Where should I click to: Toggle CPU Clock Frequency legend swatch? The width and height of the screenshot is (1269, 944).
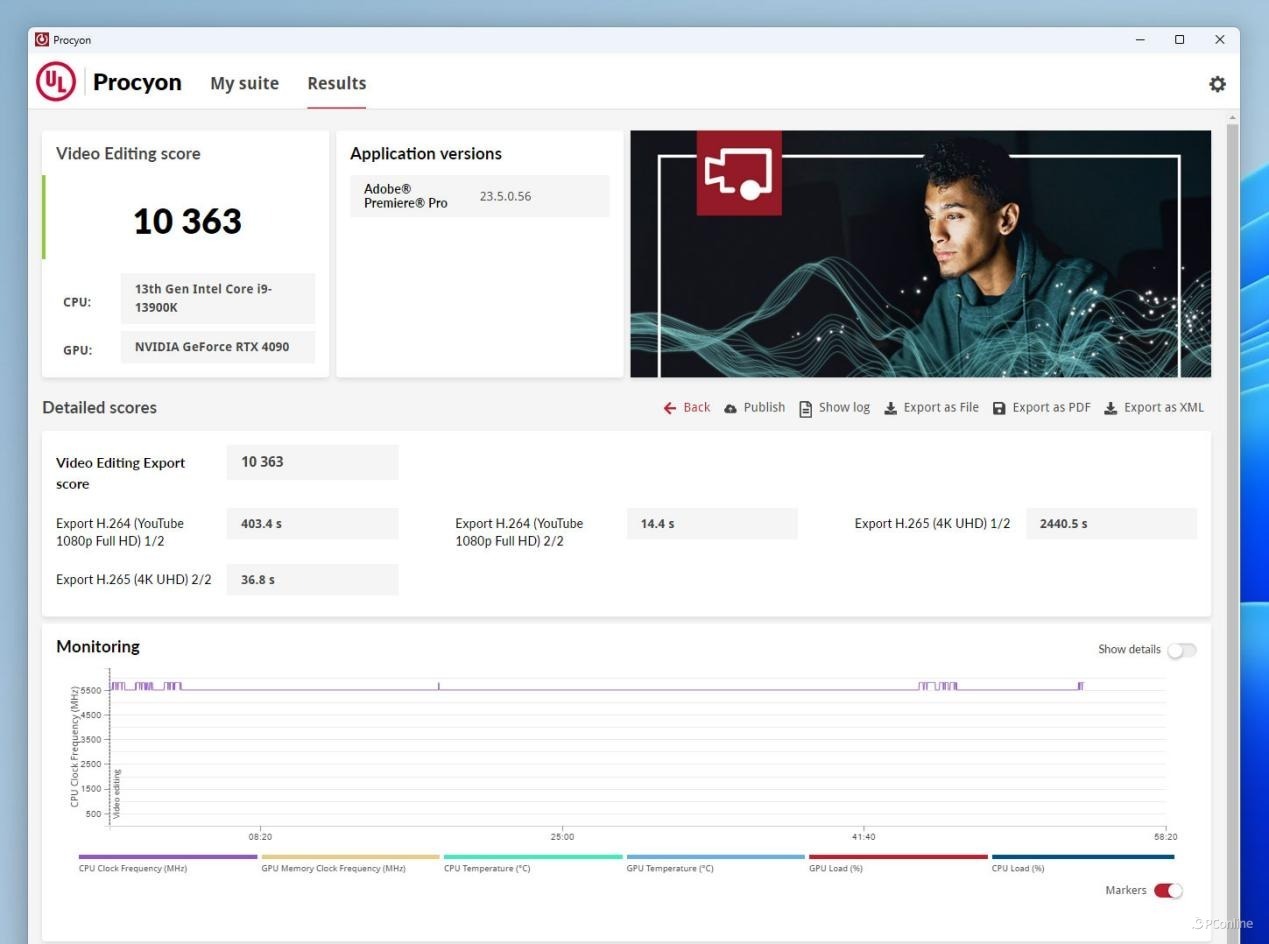168,857
